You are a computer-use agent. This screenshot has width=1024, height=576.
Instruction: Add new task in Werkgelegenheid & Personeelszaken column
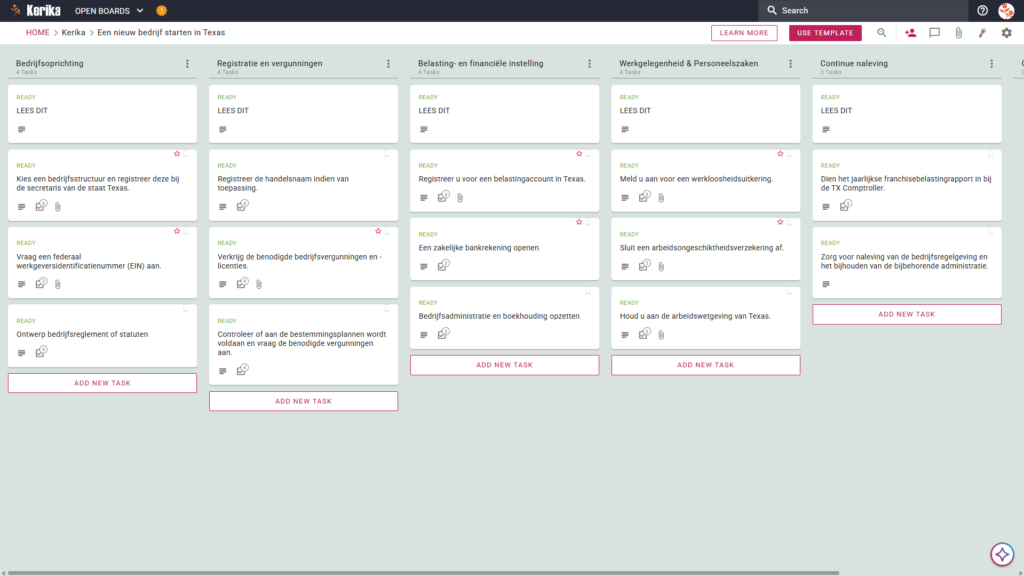[705, 365]
